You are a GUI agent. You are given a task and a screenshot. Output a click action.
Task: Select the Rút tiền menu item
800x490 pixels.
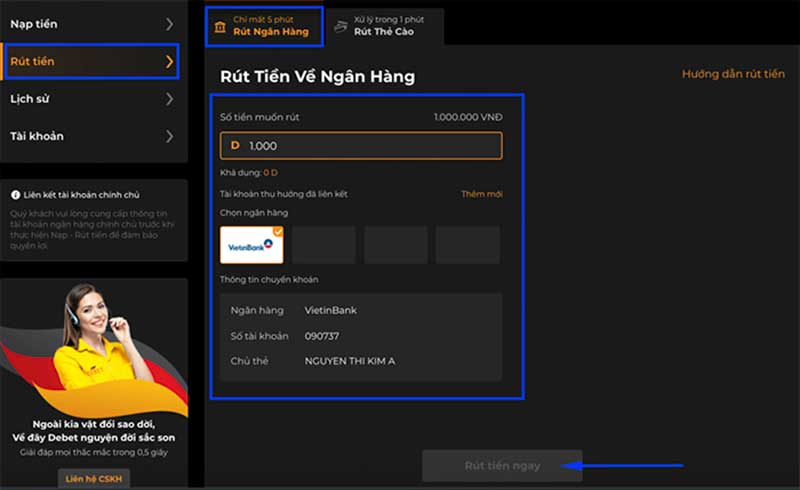point(93,61)
